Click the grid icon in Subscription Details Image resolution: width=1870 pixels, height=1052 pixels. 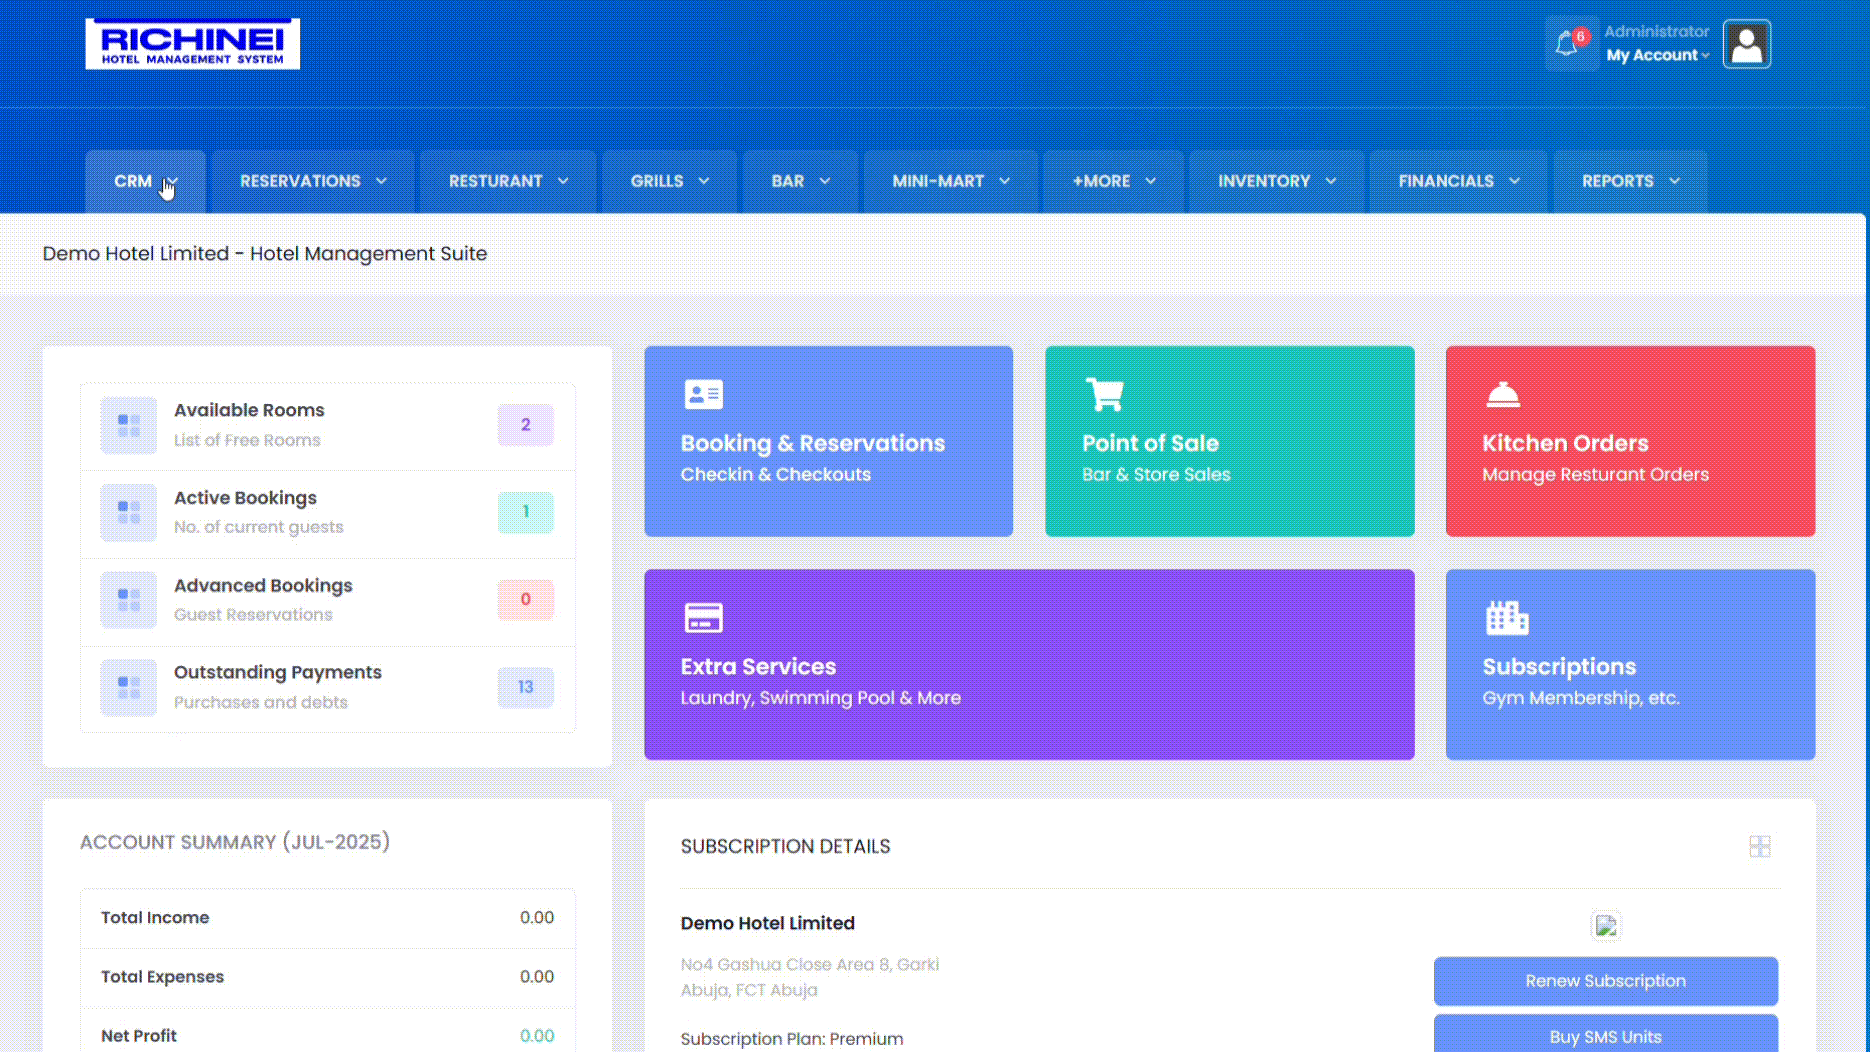click(x=1759, y=847)
